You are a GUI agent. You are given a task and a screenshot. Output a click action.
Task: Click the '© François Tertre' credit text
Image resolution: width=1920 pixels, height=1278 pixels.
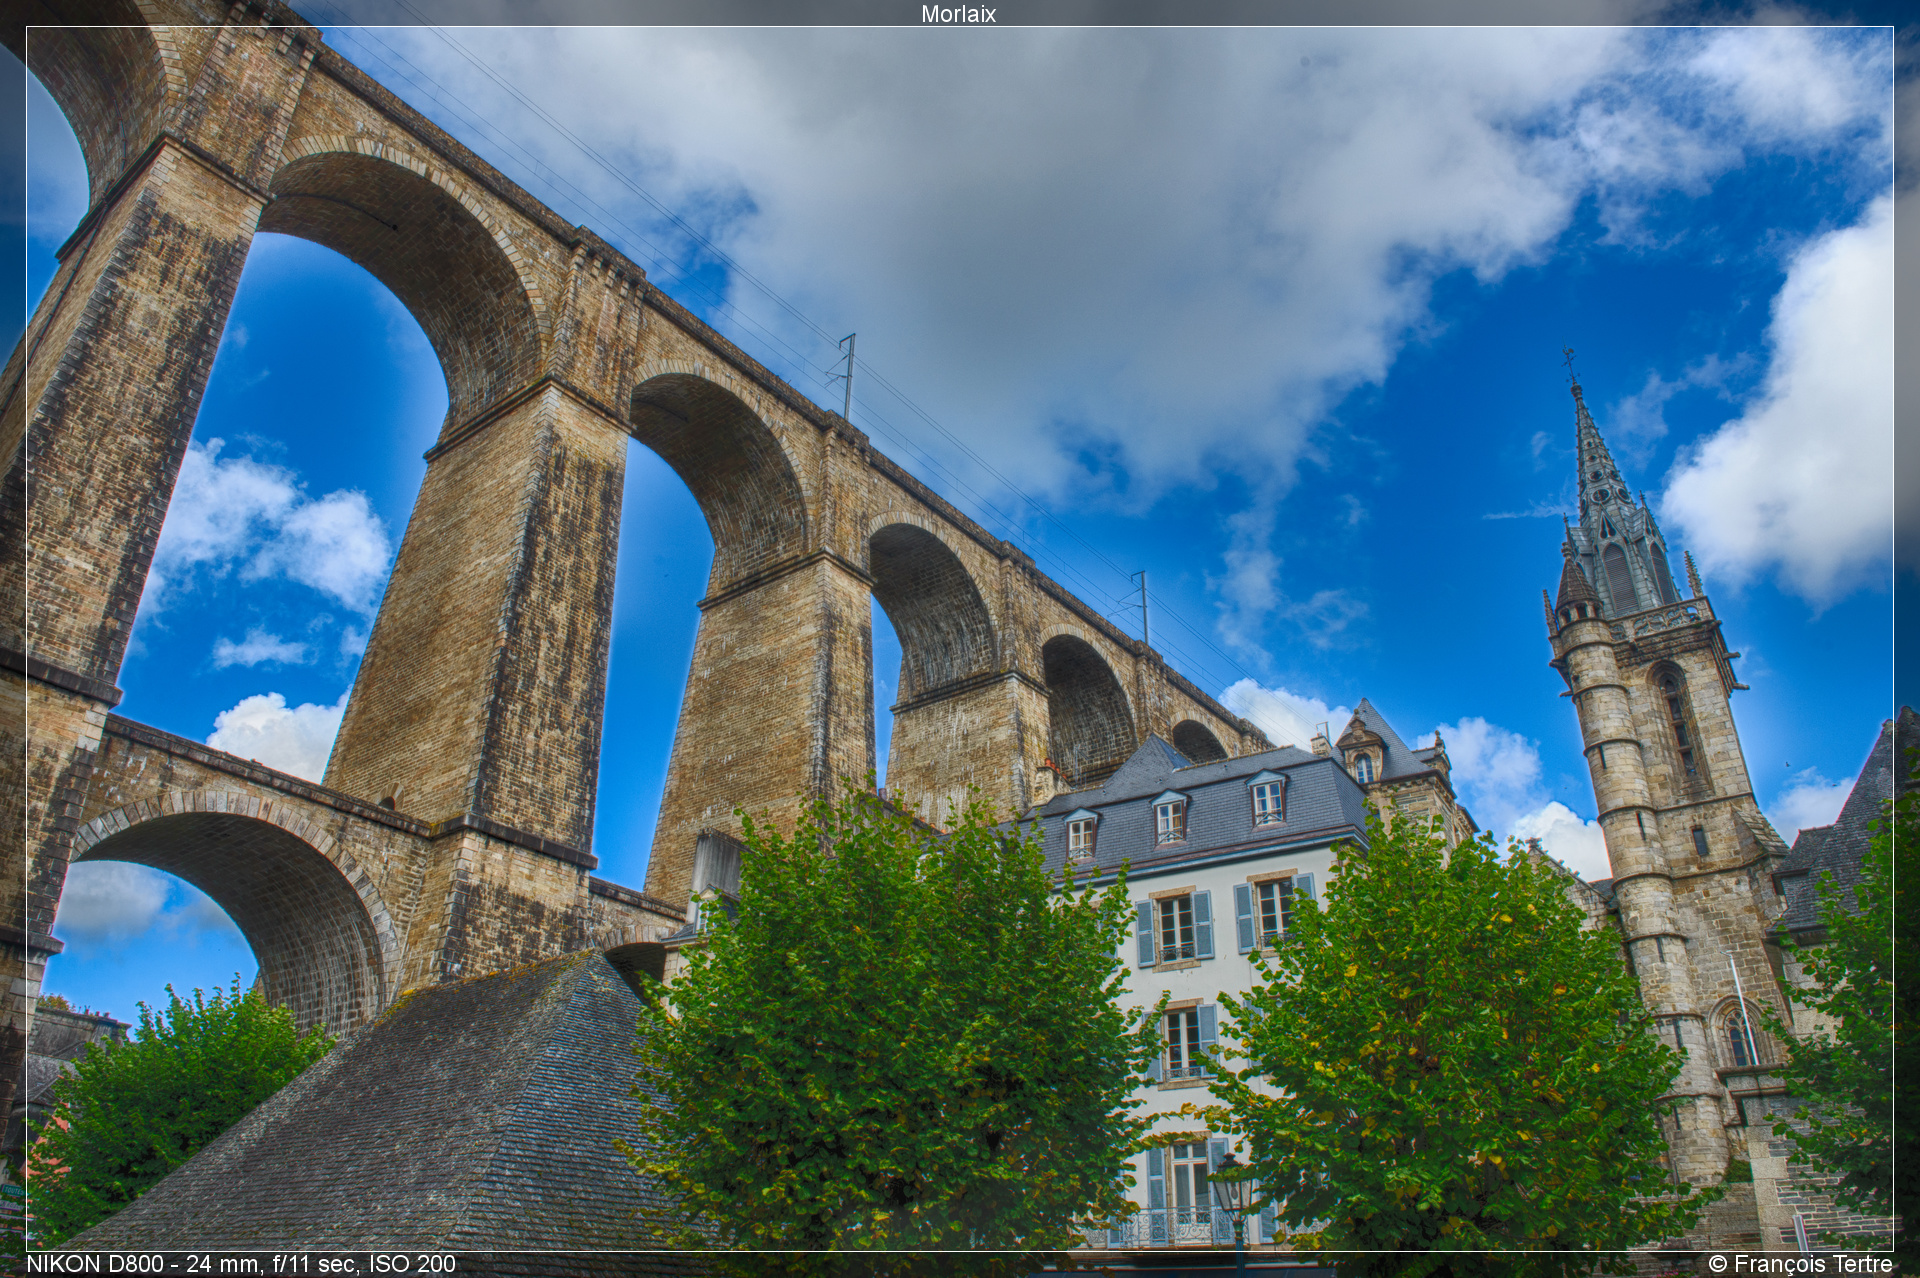1800,1264
